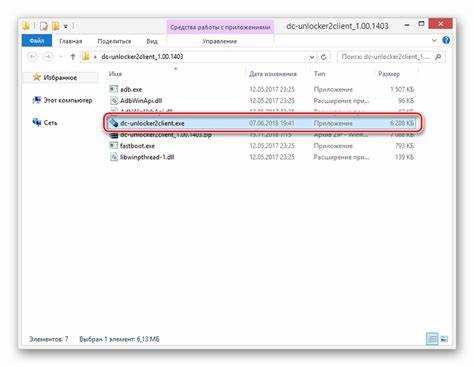Refresh the folder view
This screenshot has height=367, width=474.
(323, 57)
